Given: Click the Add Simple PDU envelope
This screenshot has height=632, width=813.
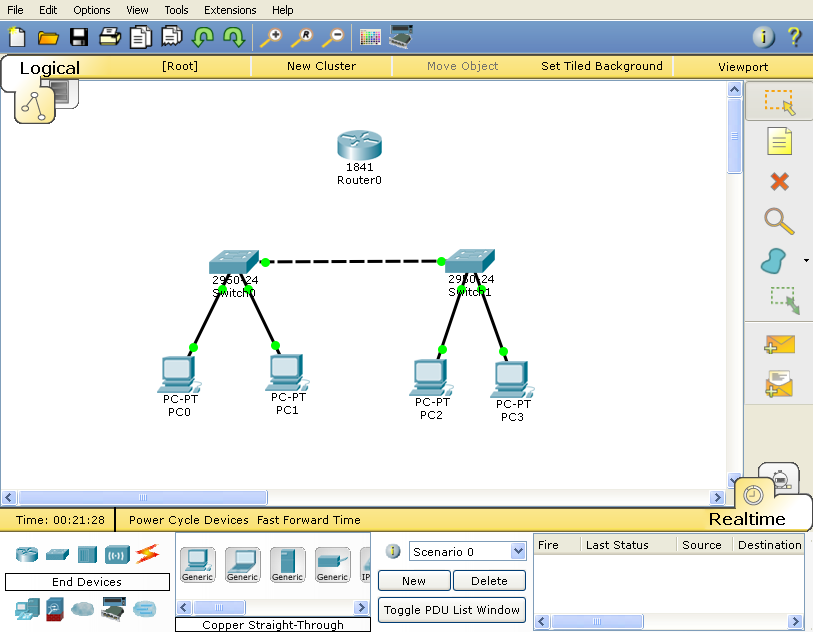Looking at the screenshot, I should [x=779, y=344].
